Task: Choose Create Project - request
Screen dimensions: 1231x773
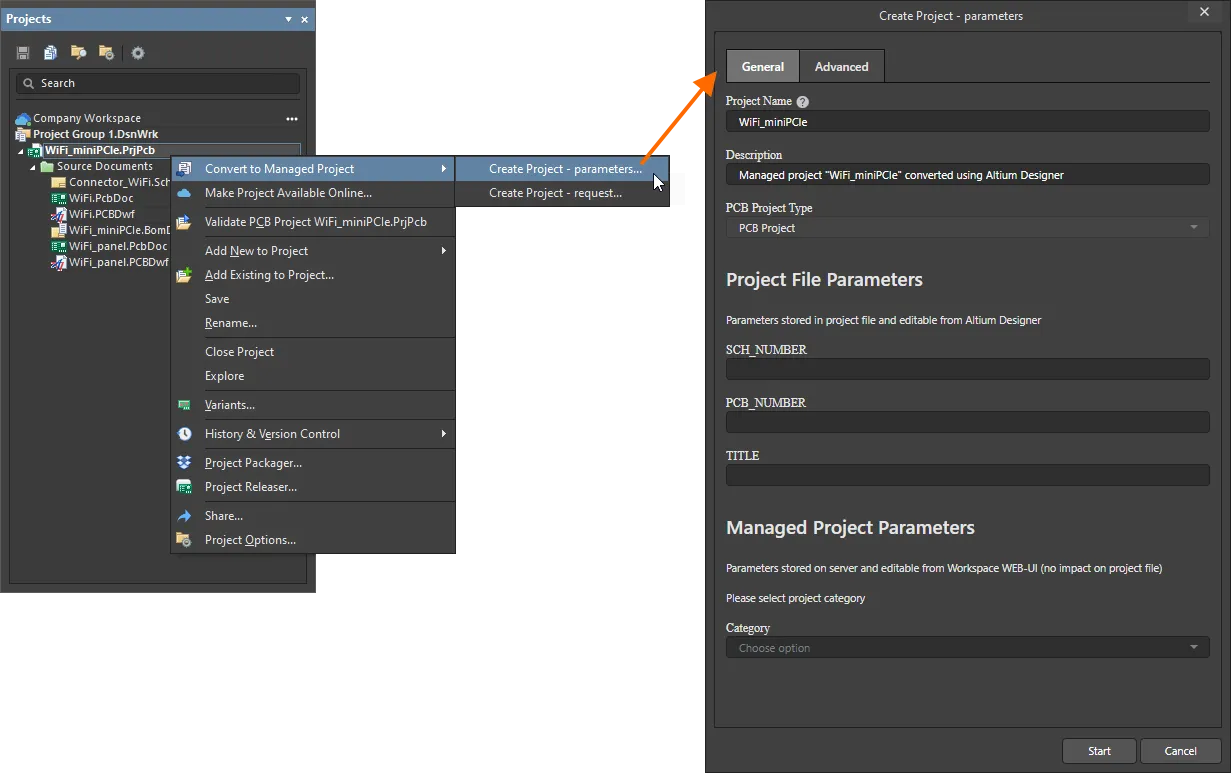Action: point(562,193)
